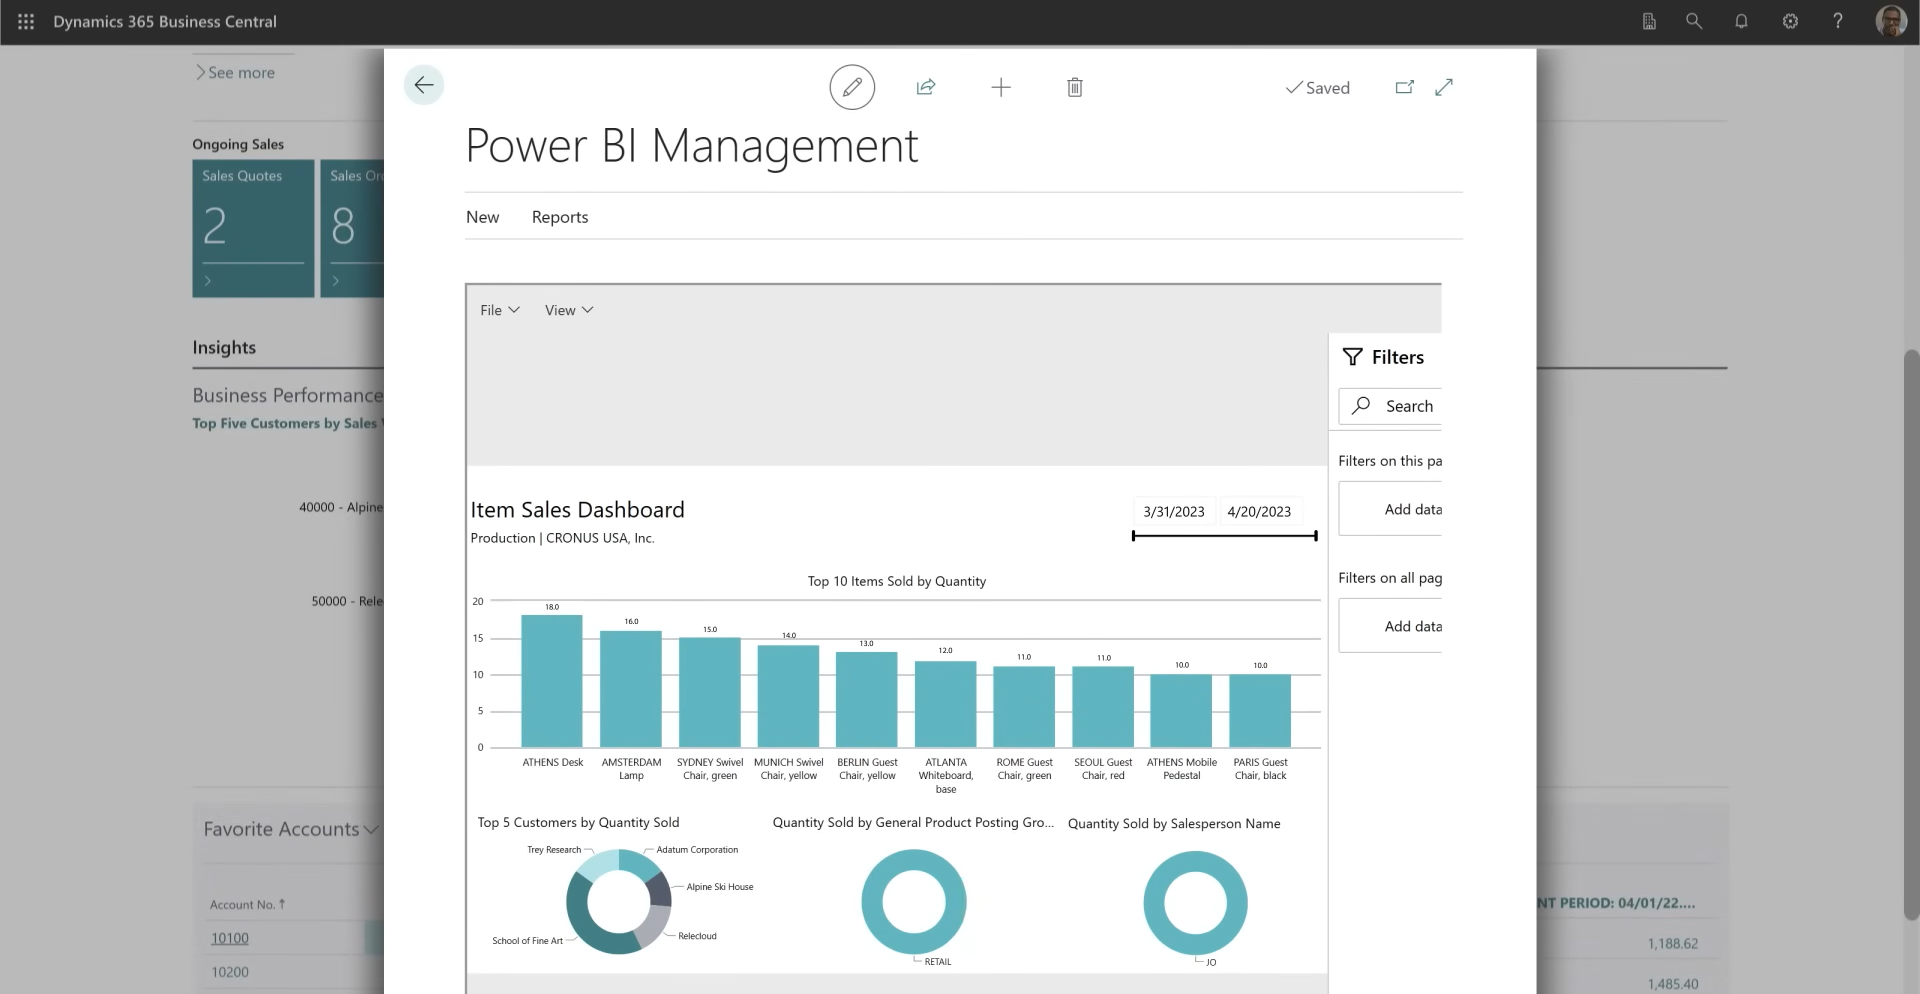Viewport: 1920px width, 994px height.
Task: Click account 10200 row
Action: pyautogui.click(x=230, y=972)
